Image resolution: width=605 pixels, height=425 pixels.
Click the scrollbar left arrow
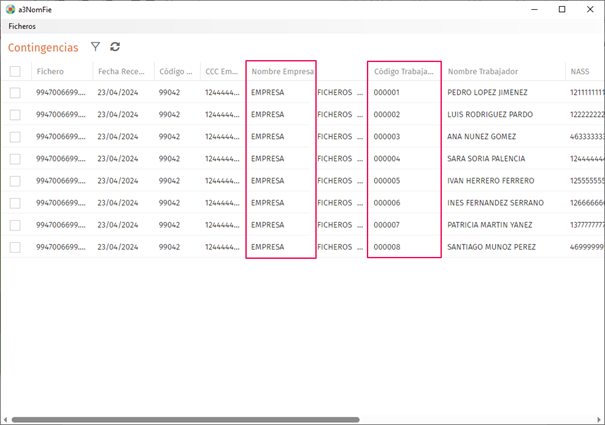pyautogui.click(x=5, y=420)
